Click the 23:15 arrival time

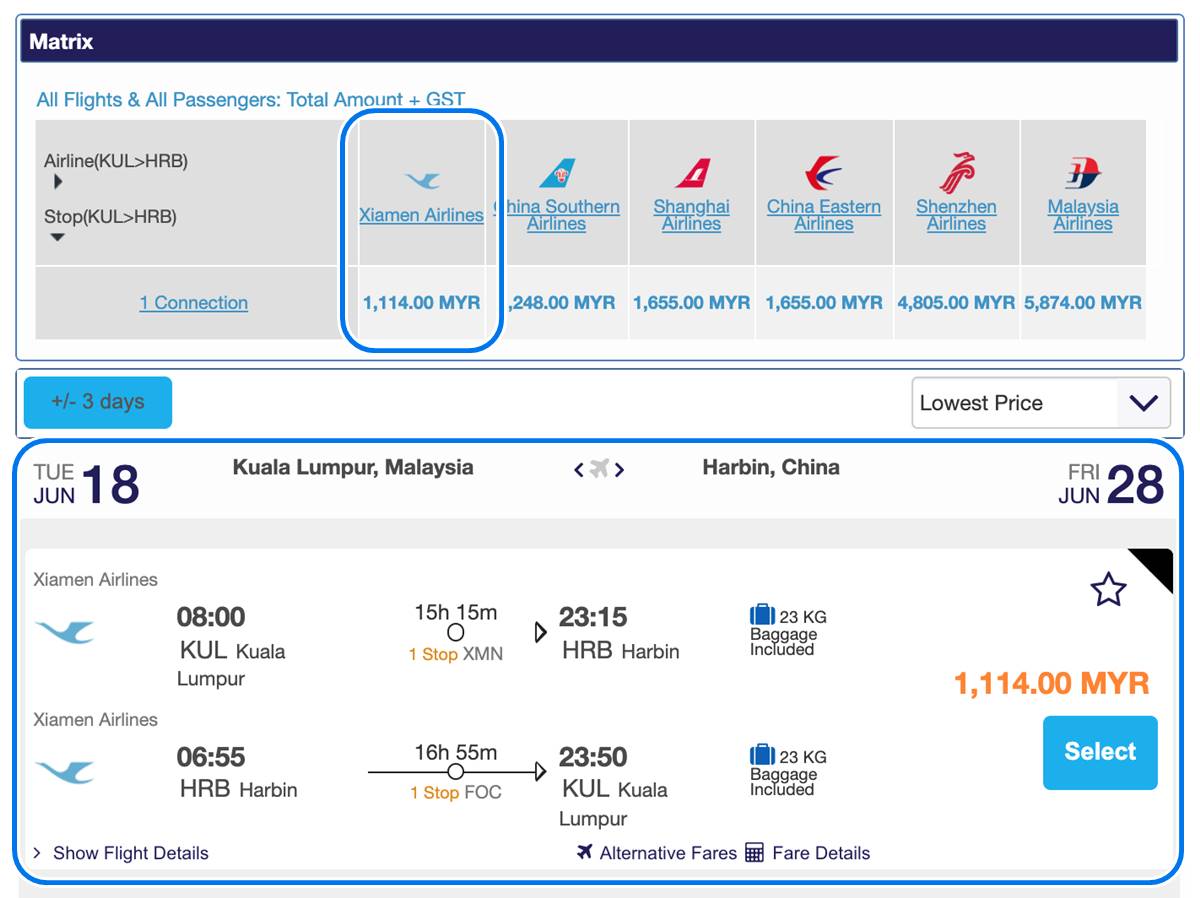click(x=593, y=617)
